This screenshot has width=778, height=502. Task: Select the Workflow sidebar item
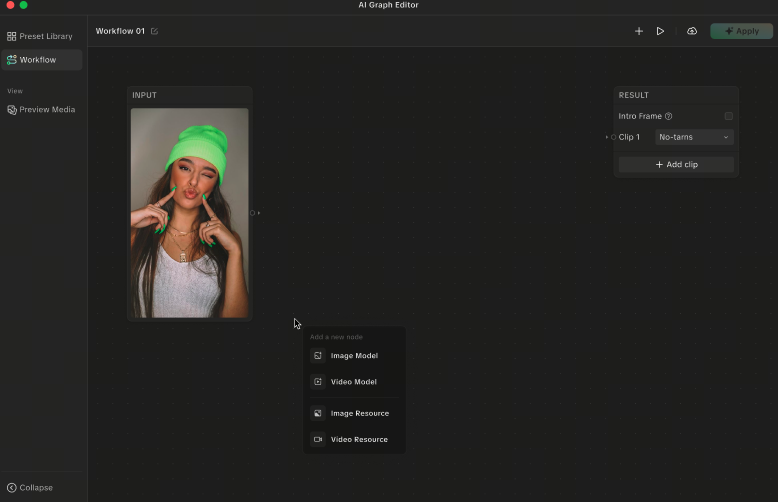pos(40,60)
